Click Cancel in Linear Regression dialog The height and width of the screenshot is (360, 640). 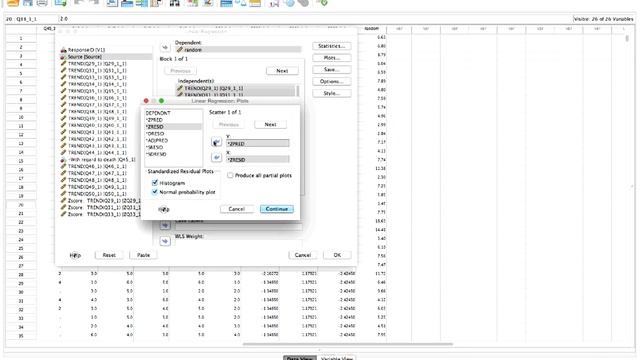pos(303,255)
